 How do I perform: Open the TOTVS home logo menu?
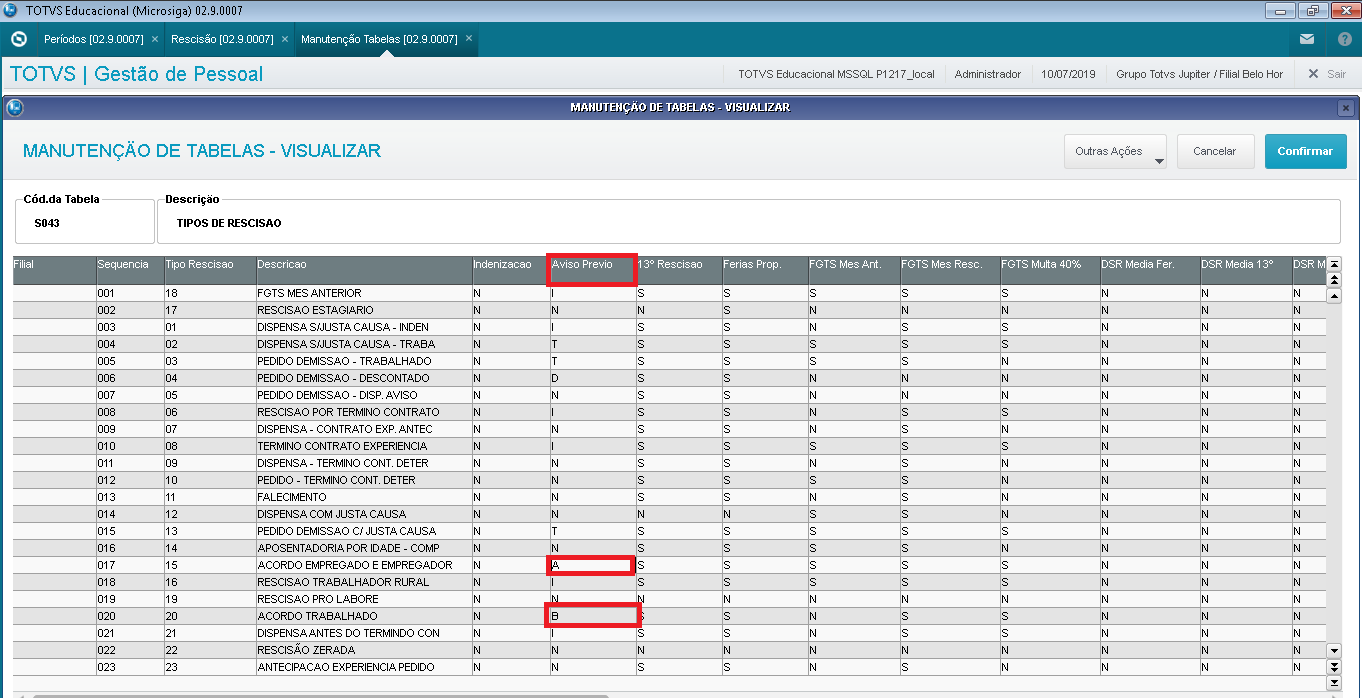pos(18,39)
